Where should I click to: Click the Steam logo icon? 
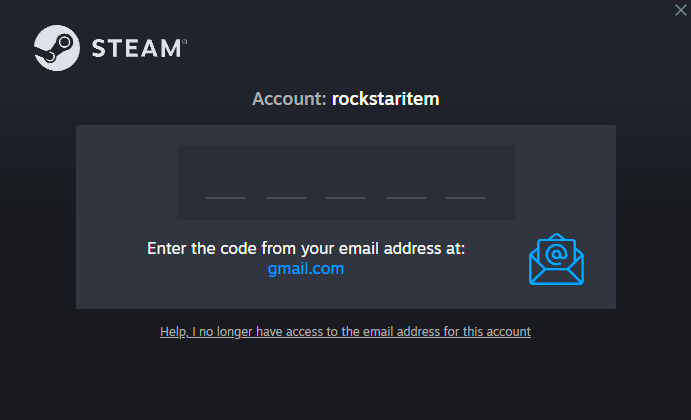[x=55, y=47]
